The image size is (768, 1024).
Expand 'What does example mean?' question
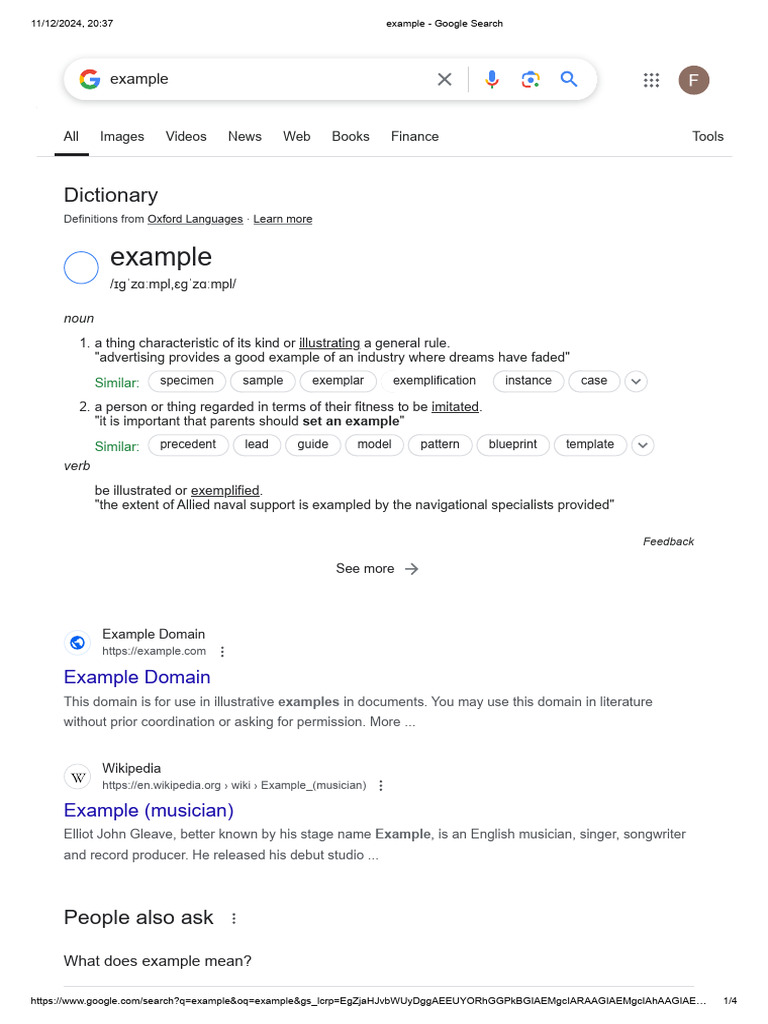(158, 961)
